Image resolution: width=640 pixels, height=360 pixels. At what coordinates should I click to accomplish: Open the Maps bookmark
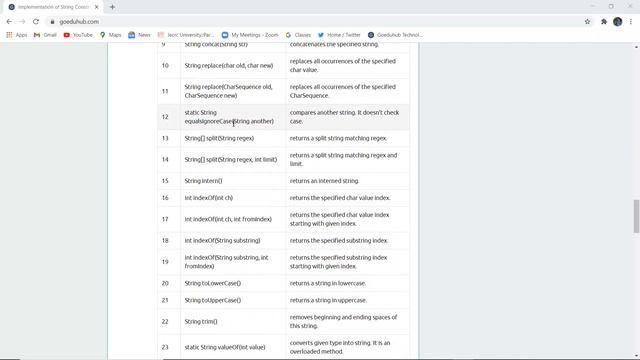click(111, 35)
